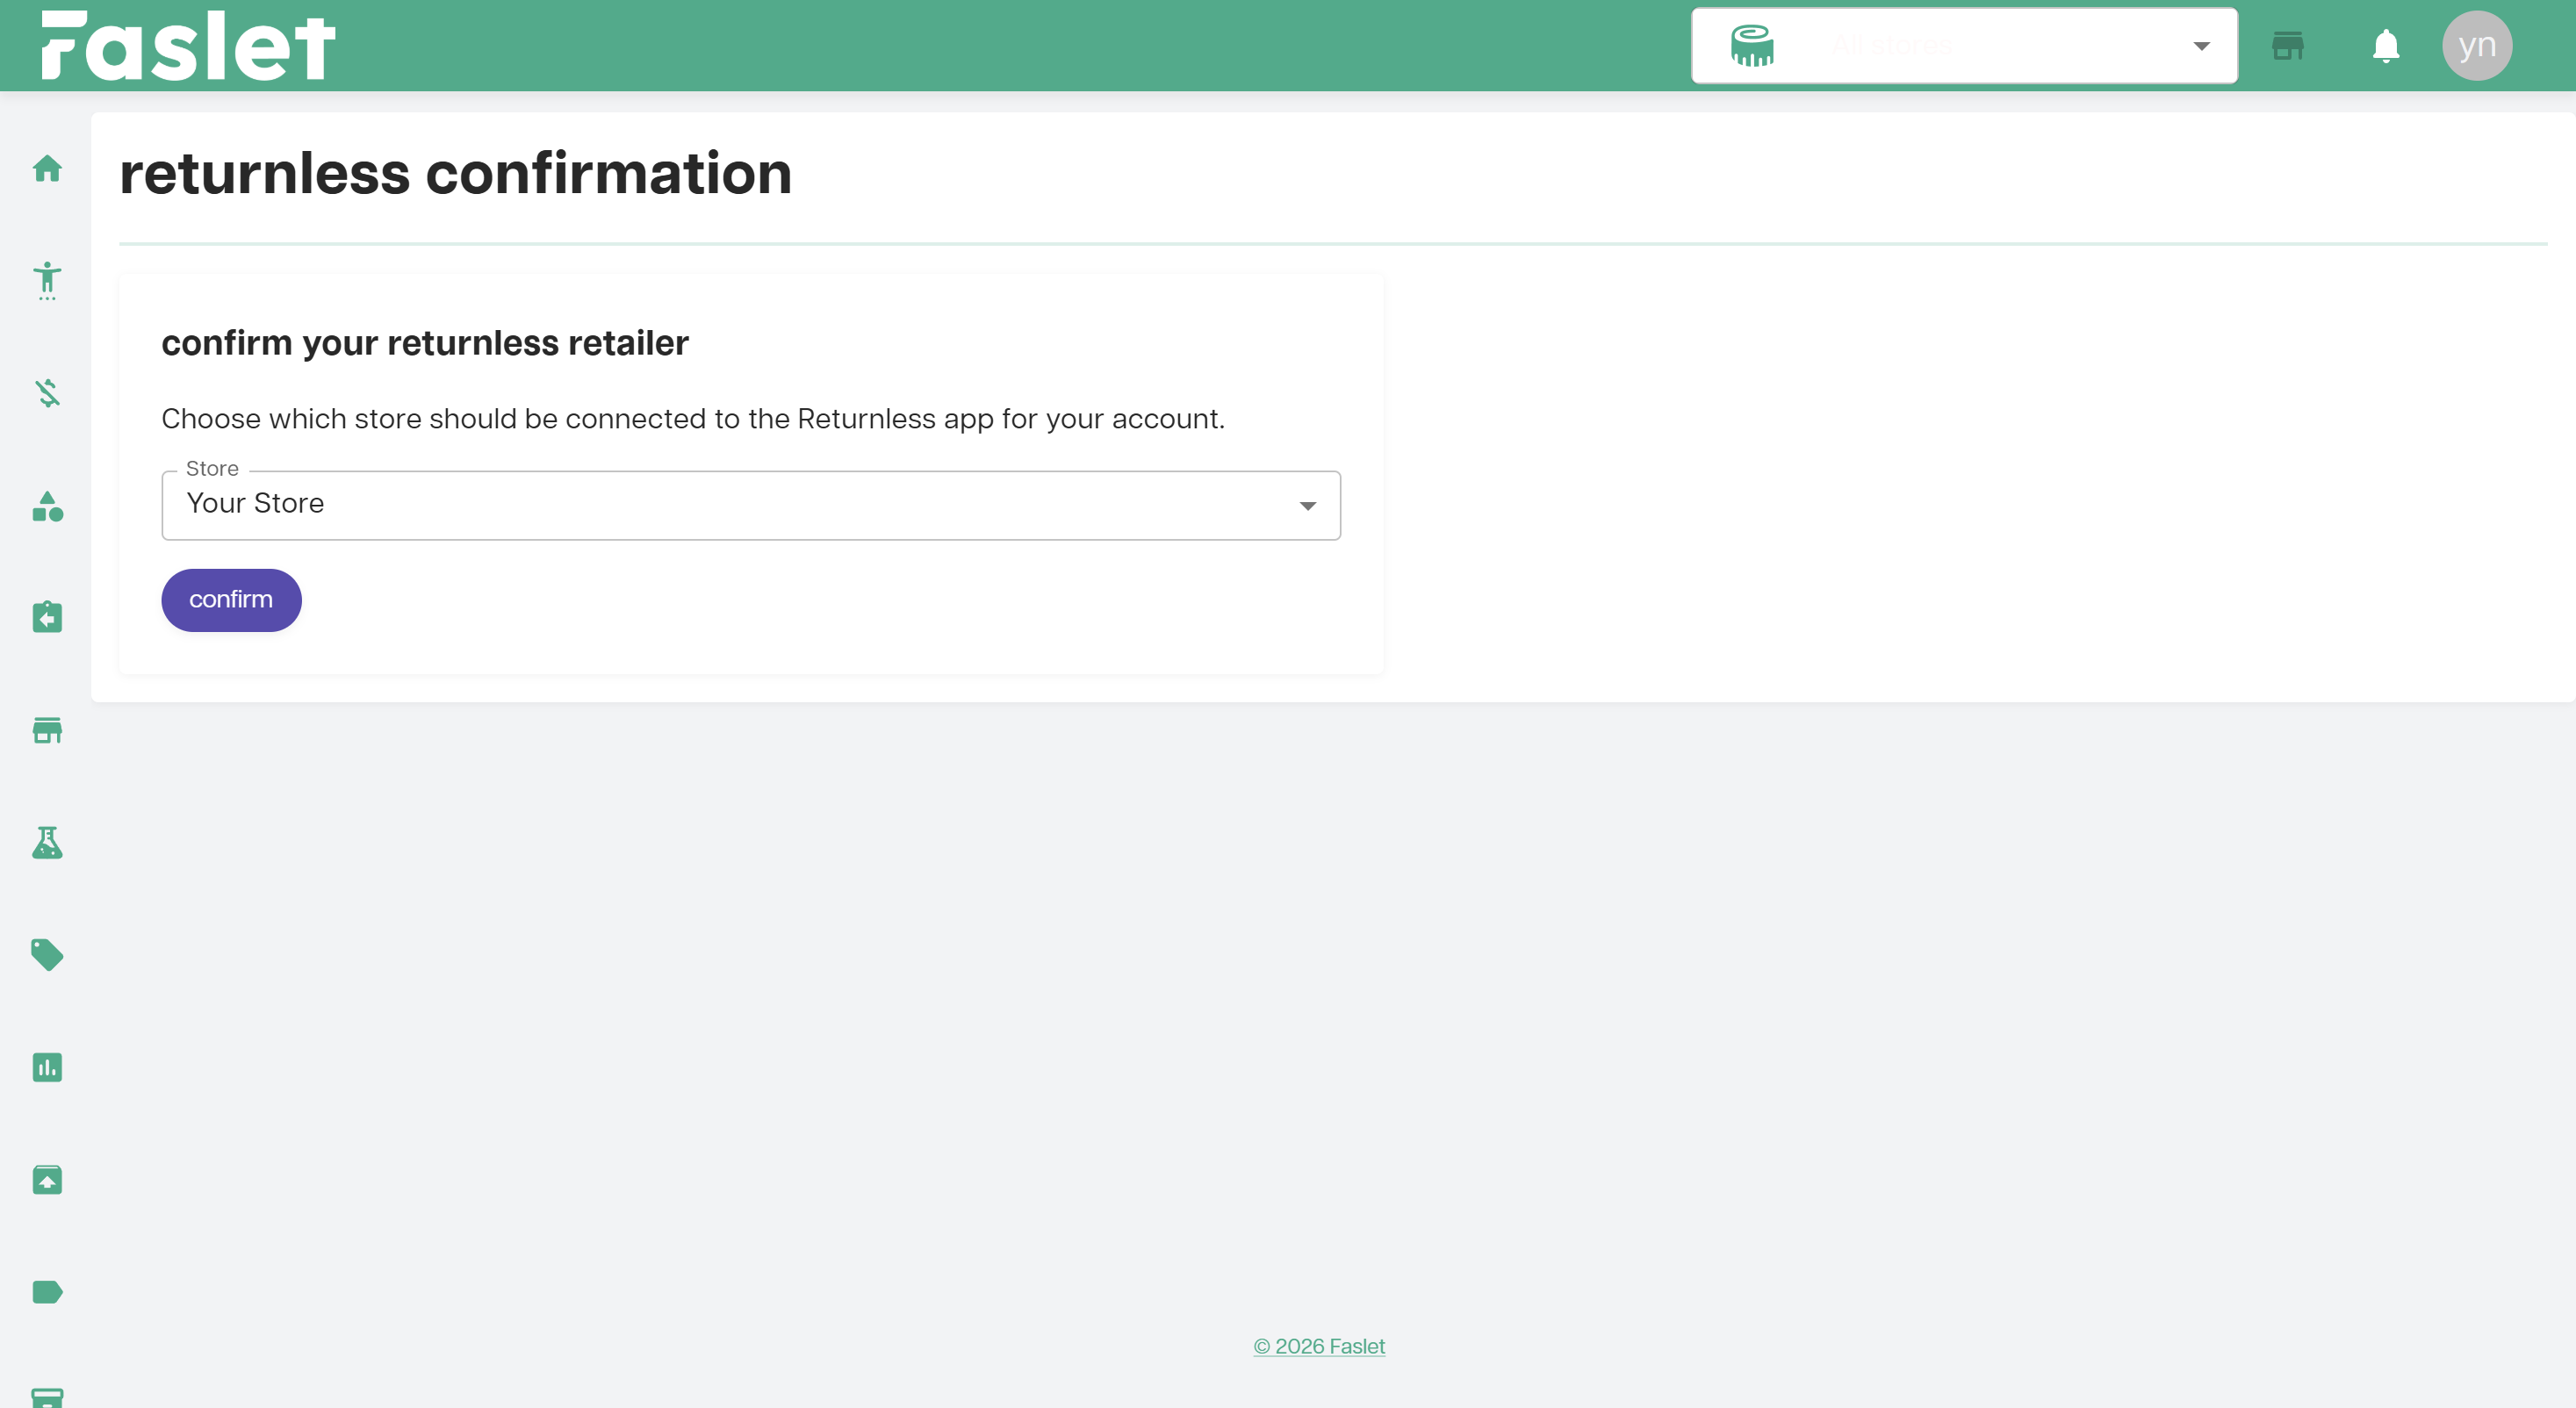
Task: Open the lab flask experiments sidebar icon
Action: pos(47,843)
